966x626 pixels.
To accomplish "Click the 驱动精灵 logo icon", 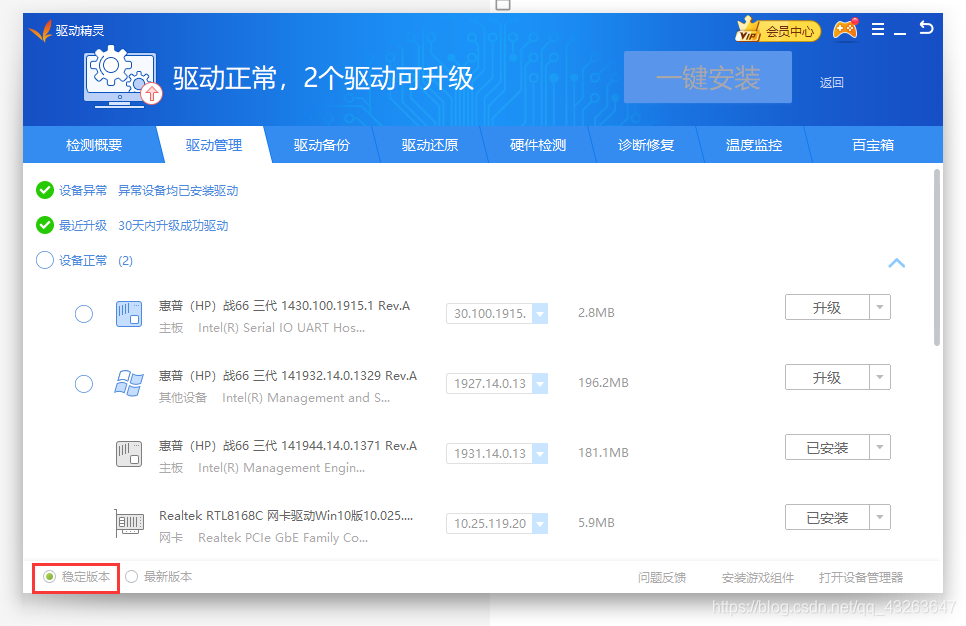I will tap(40, 30).
